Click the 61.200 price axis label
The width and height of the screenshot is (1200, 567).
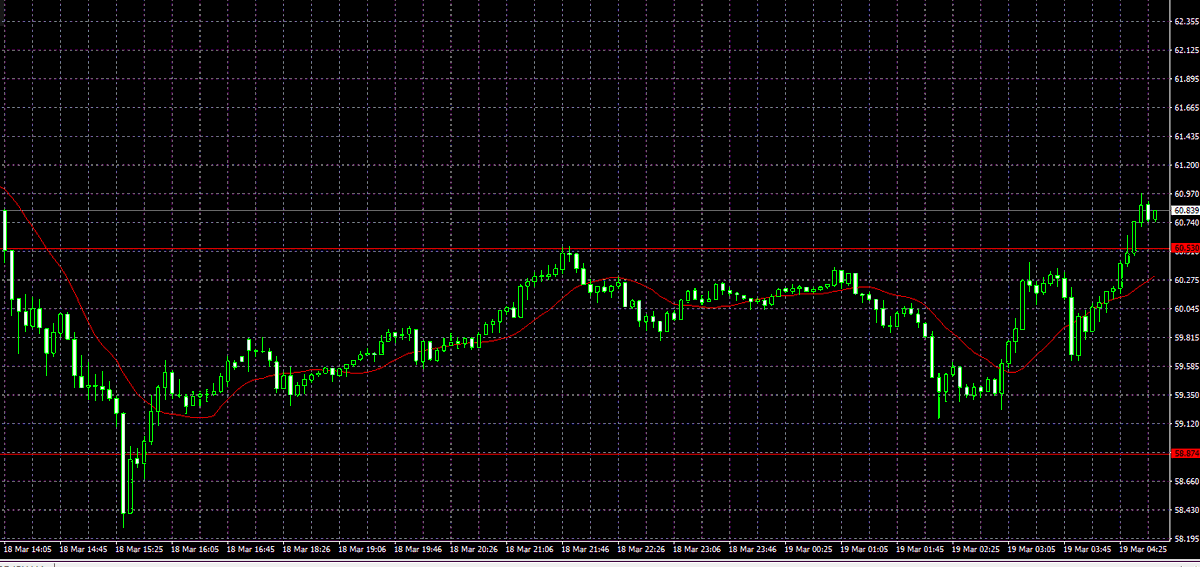[x=1186, y=165]
